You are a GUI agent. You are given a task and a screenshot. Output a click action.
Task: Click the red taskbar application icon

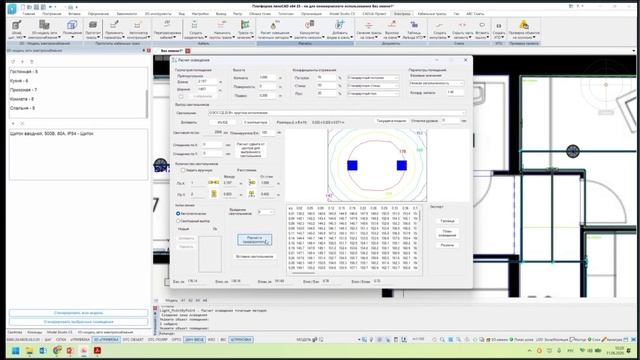click(x=97, y=351)
